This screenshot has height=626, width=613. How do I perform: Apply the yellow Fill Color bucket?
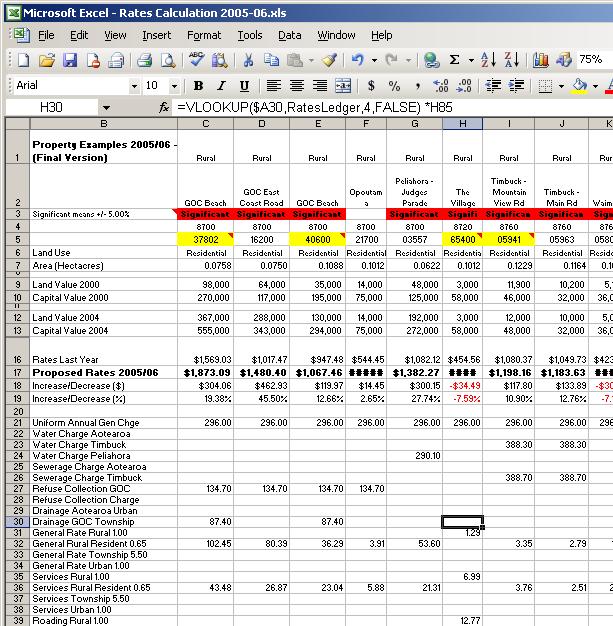pyautogui.click(x=579, y=85)
